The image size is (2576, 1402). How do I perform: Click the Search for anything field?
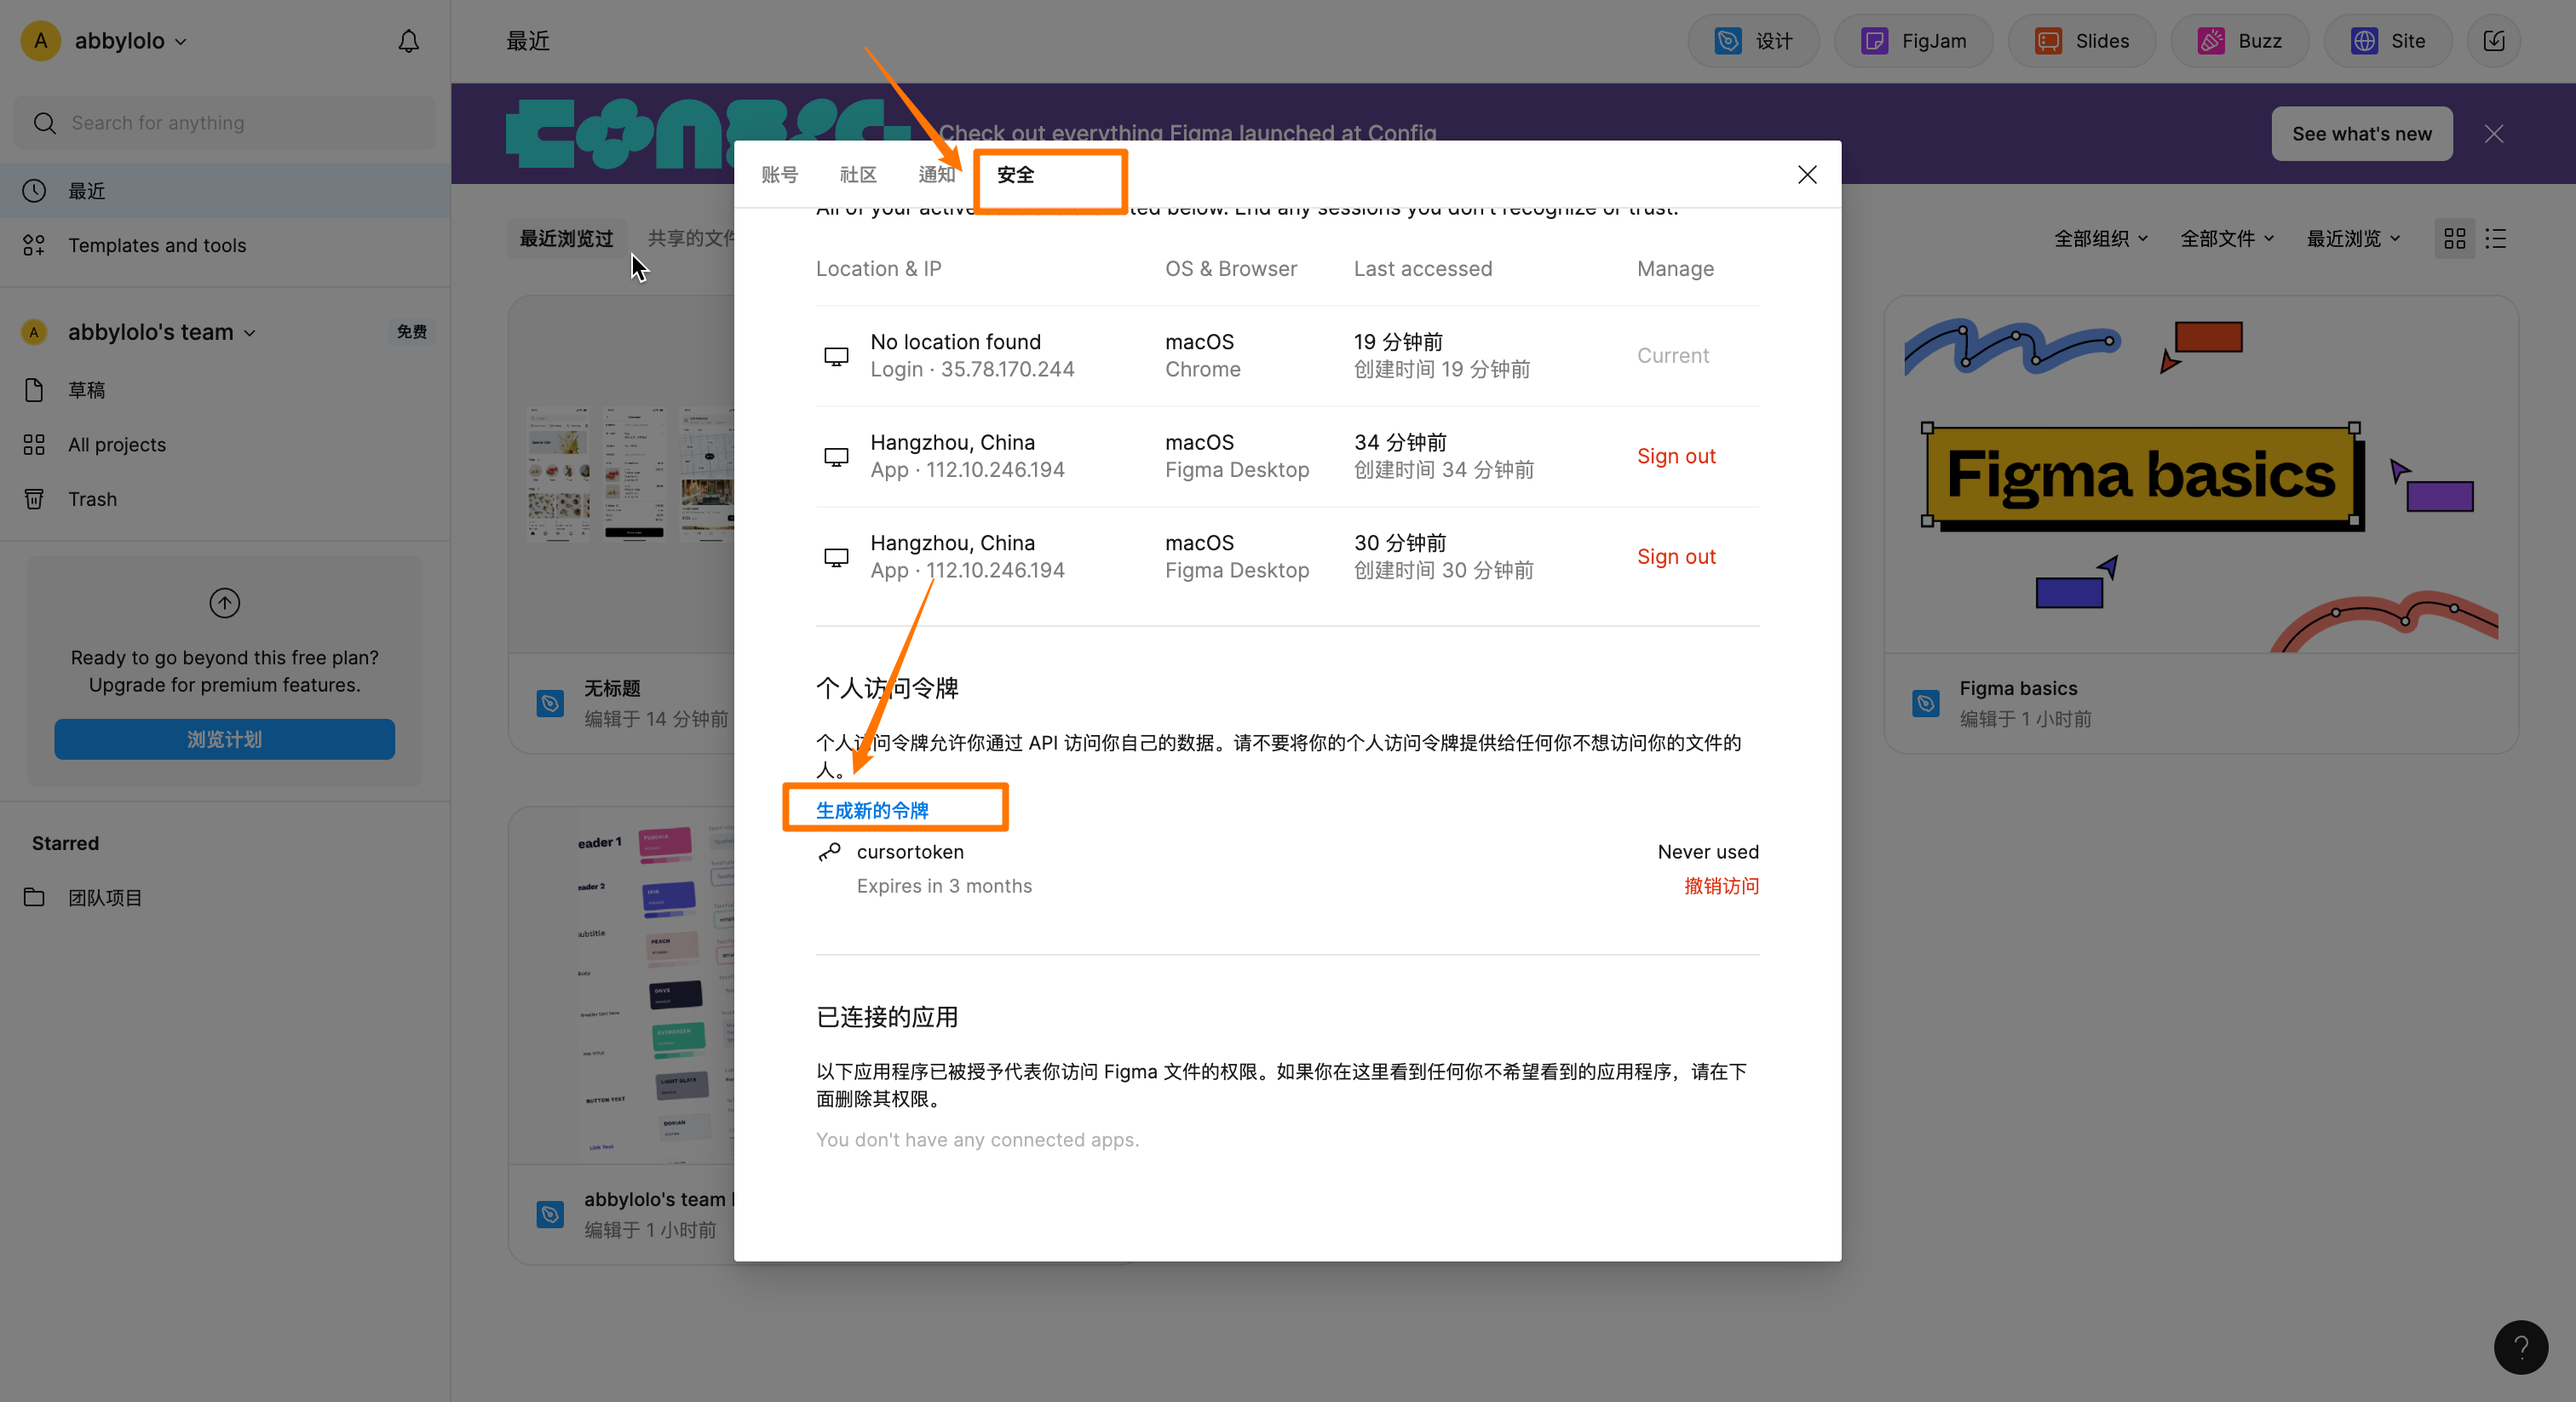pos(225,122)
